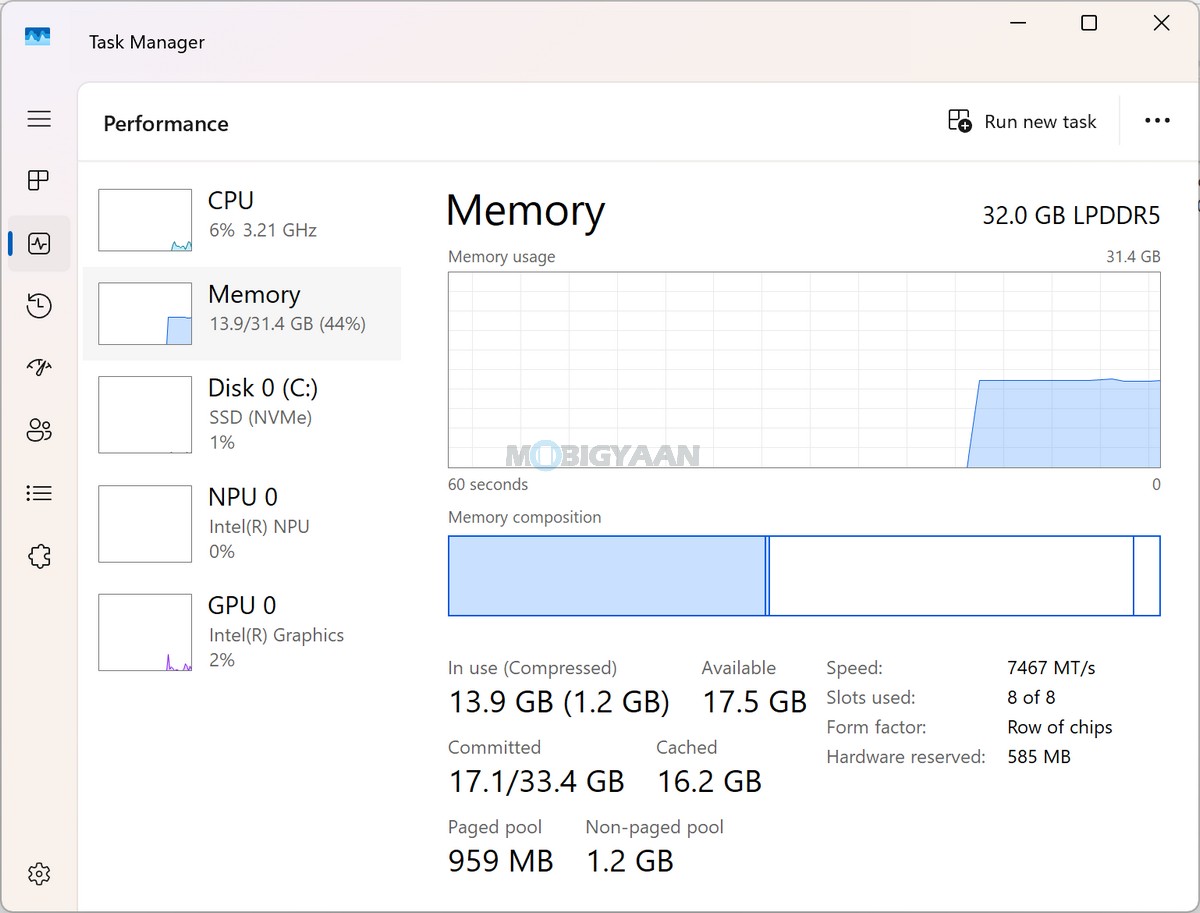Viewport: 1200px width, 913px height.
Task: Click the Available value 17.5 GB
Action: [x=754, y=702]
